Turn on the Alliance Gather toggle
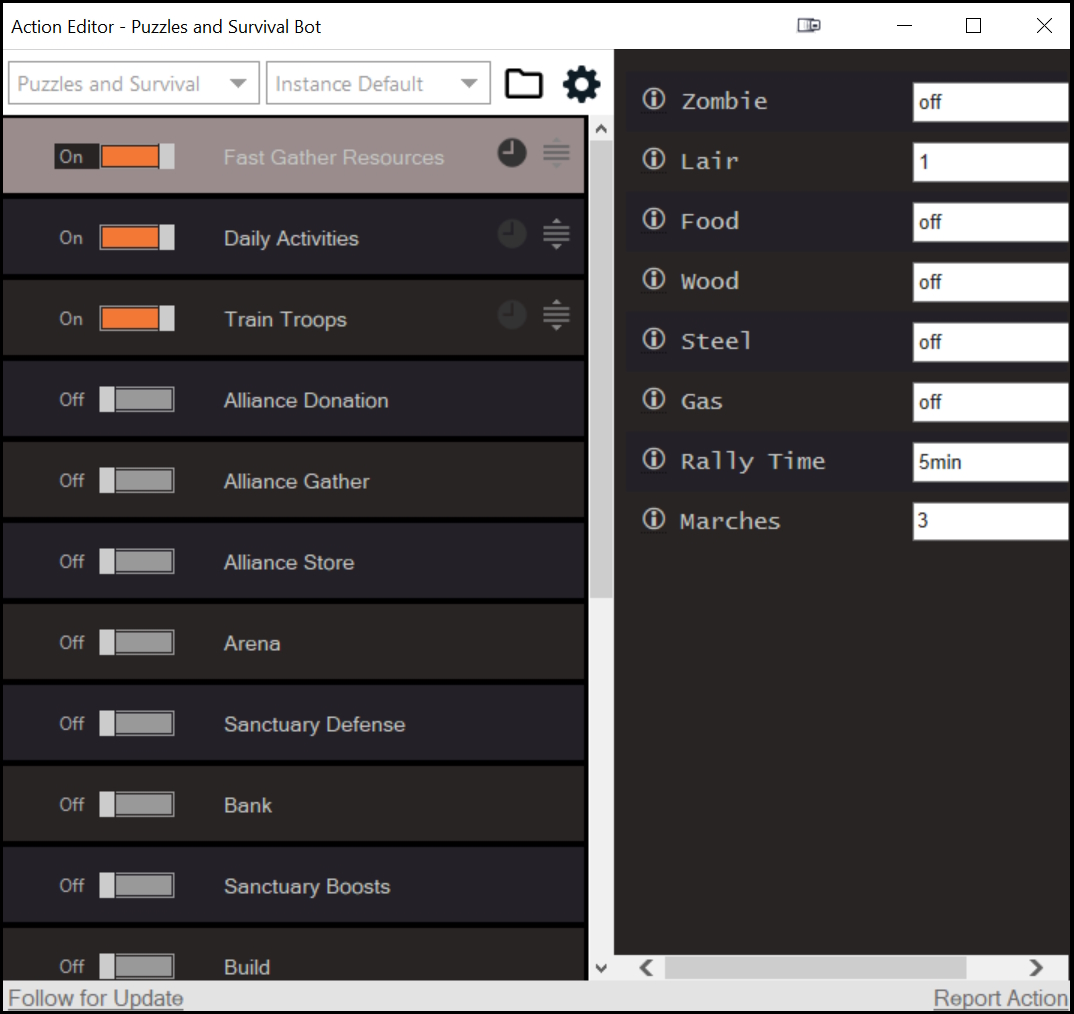This screenshot has width=1074, height=1014. [137, 480]
